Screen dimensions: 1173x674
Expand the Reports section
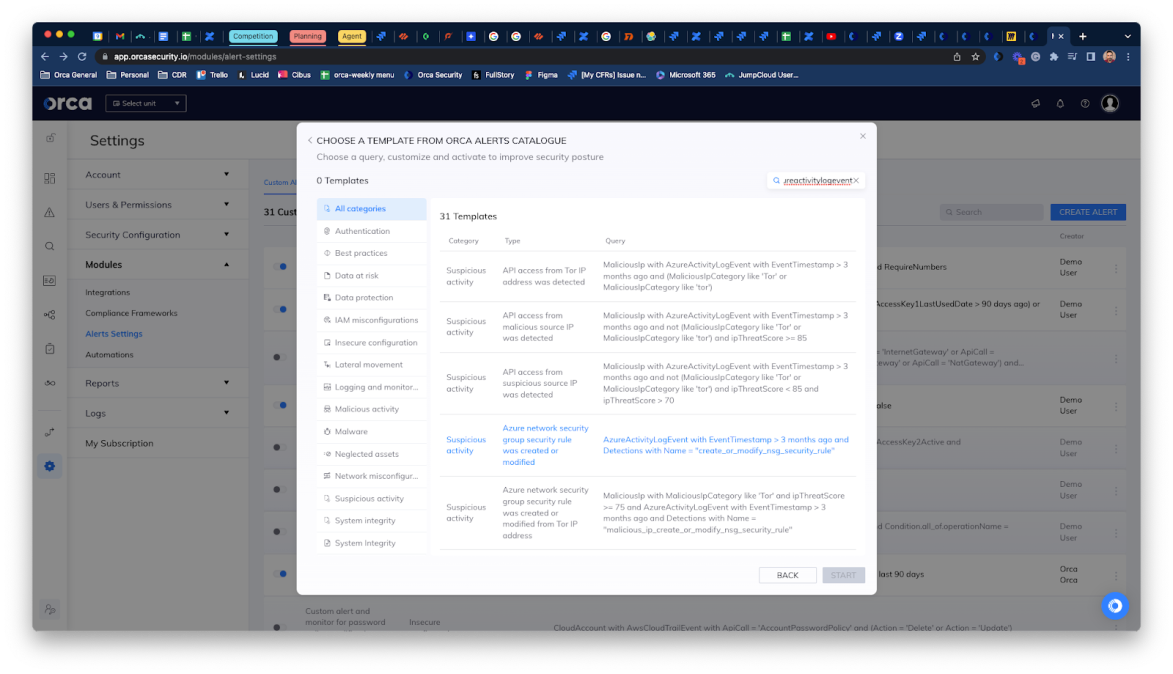click(x=157, y=382)
